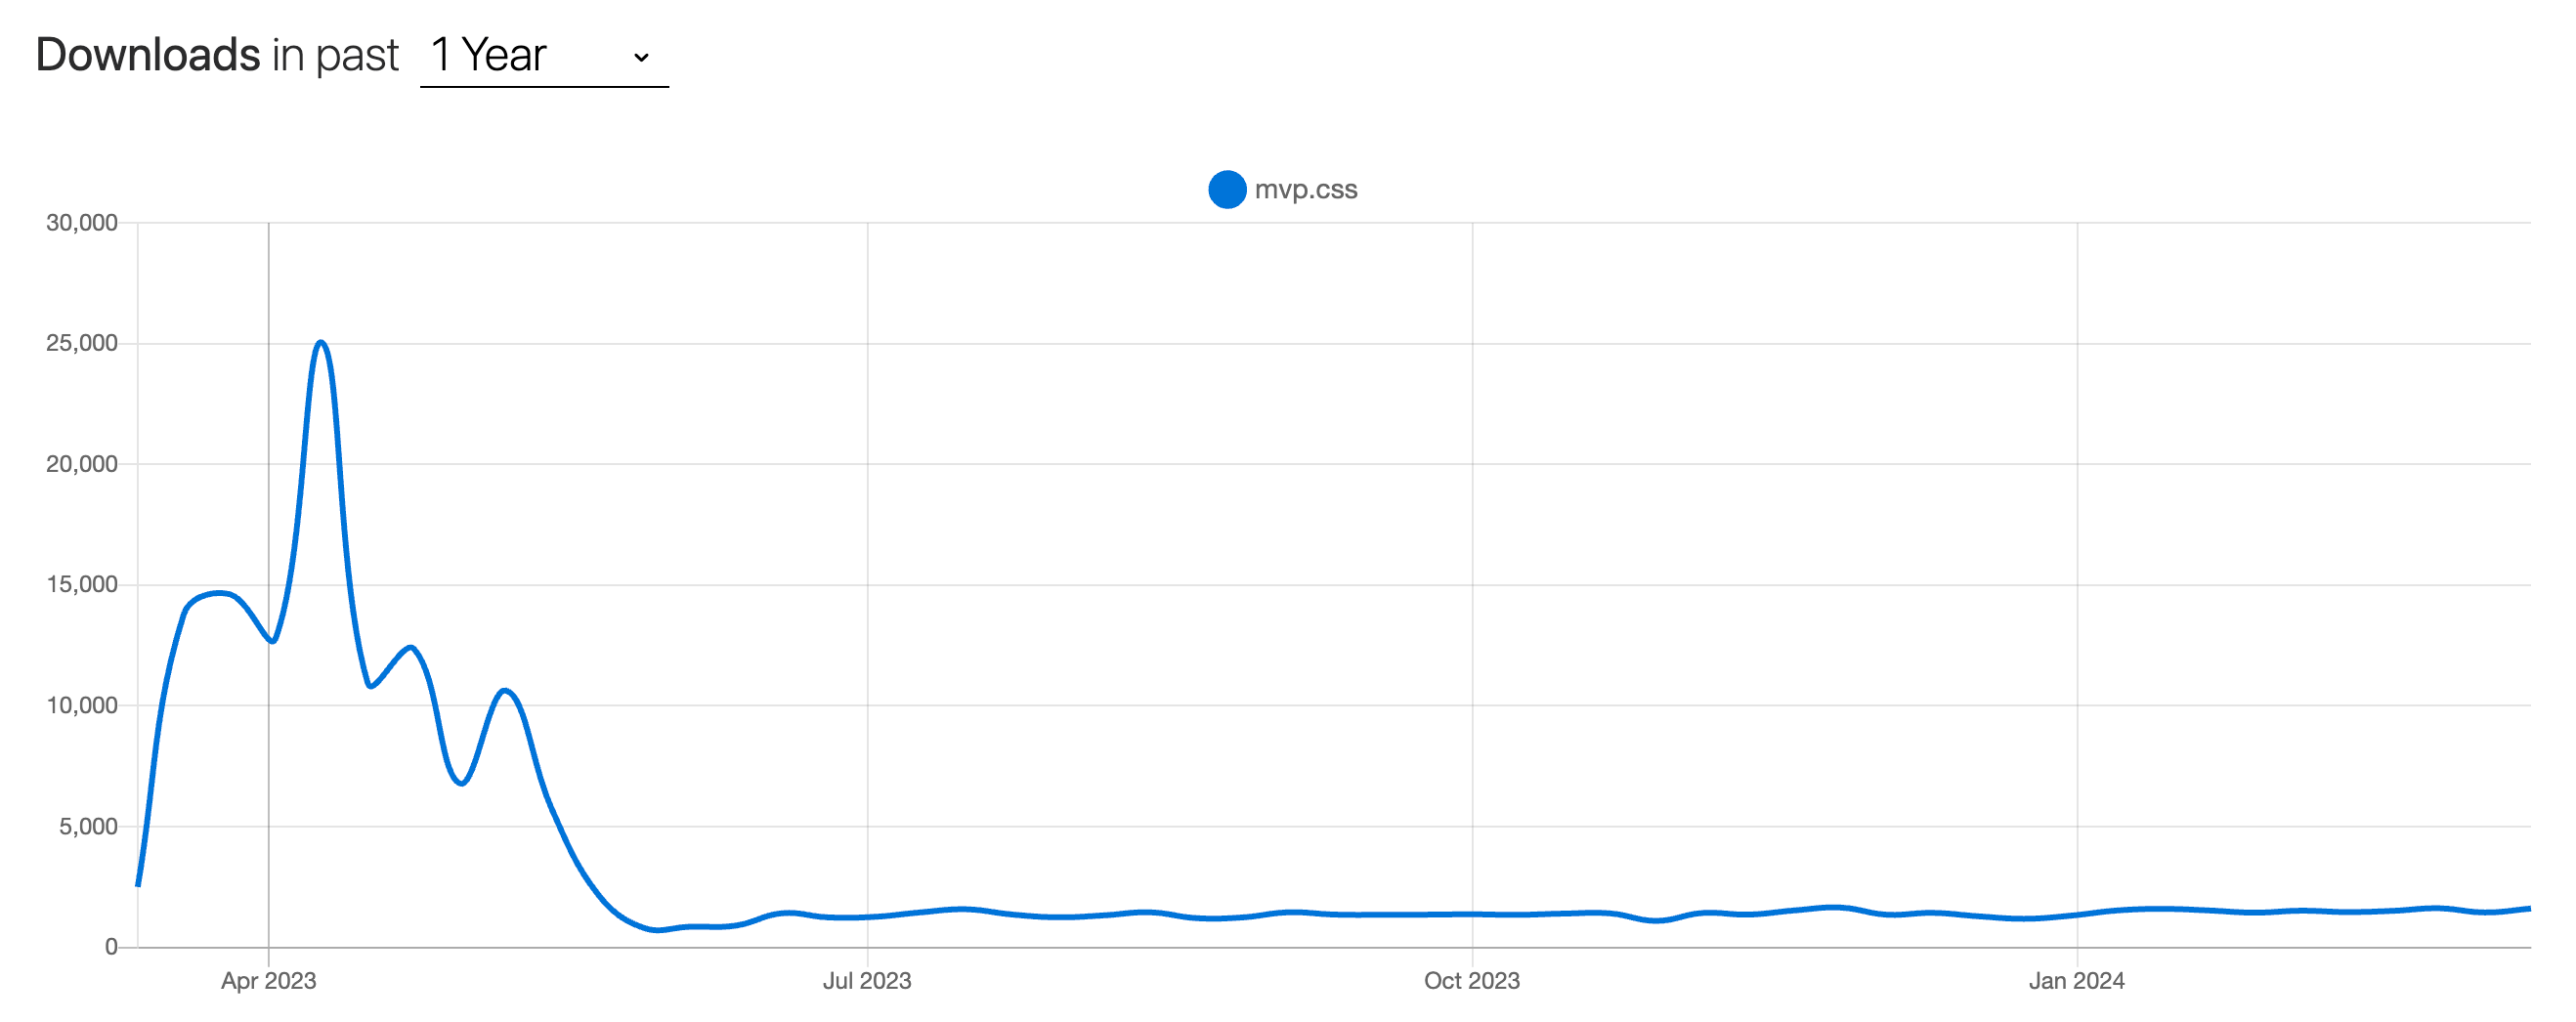2576x1022 pixels.
Task: Click the blue mvp.css legend circle
Action: (1226, 189)
